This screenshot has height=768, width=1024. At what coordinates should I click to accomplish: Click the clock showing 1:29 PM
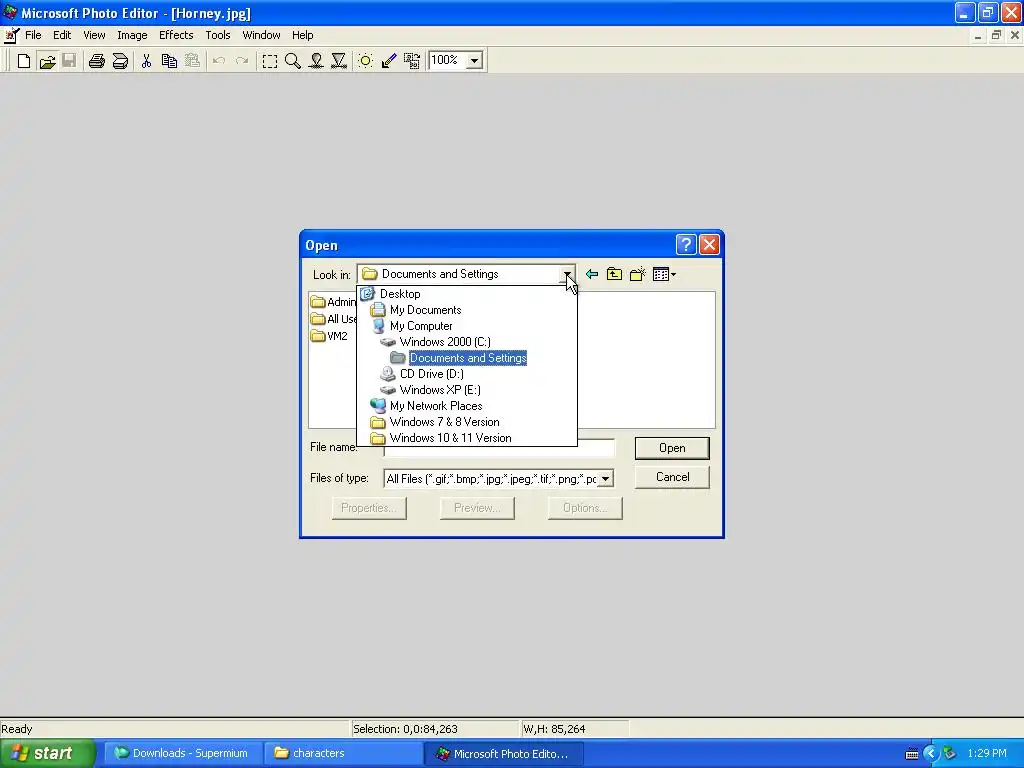click(x=987, y=754)
